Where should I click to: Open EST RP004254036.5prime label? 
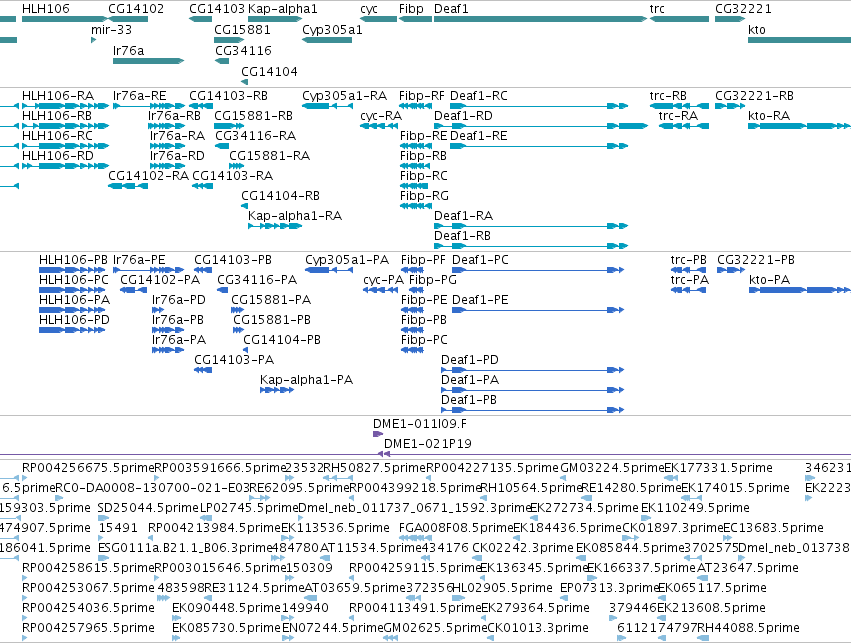88,608
